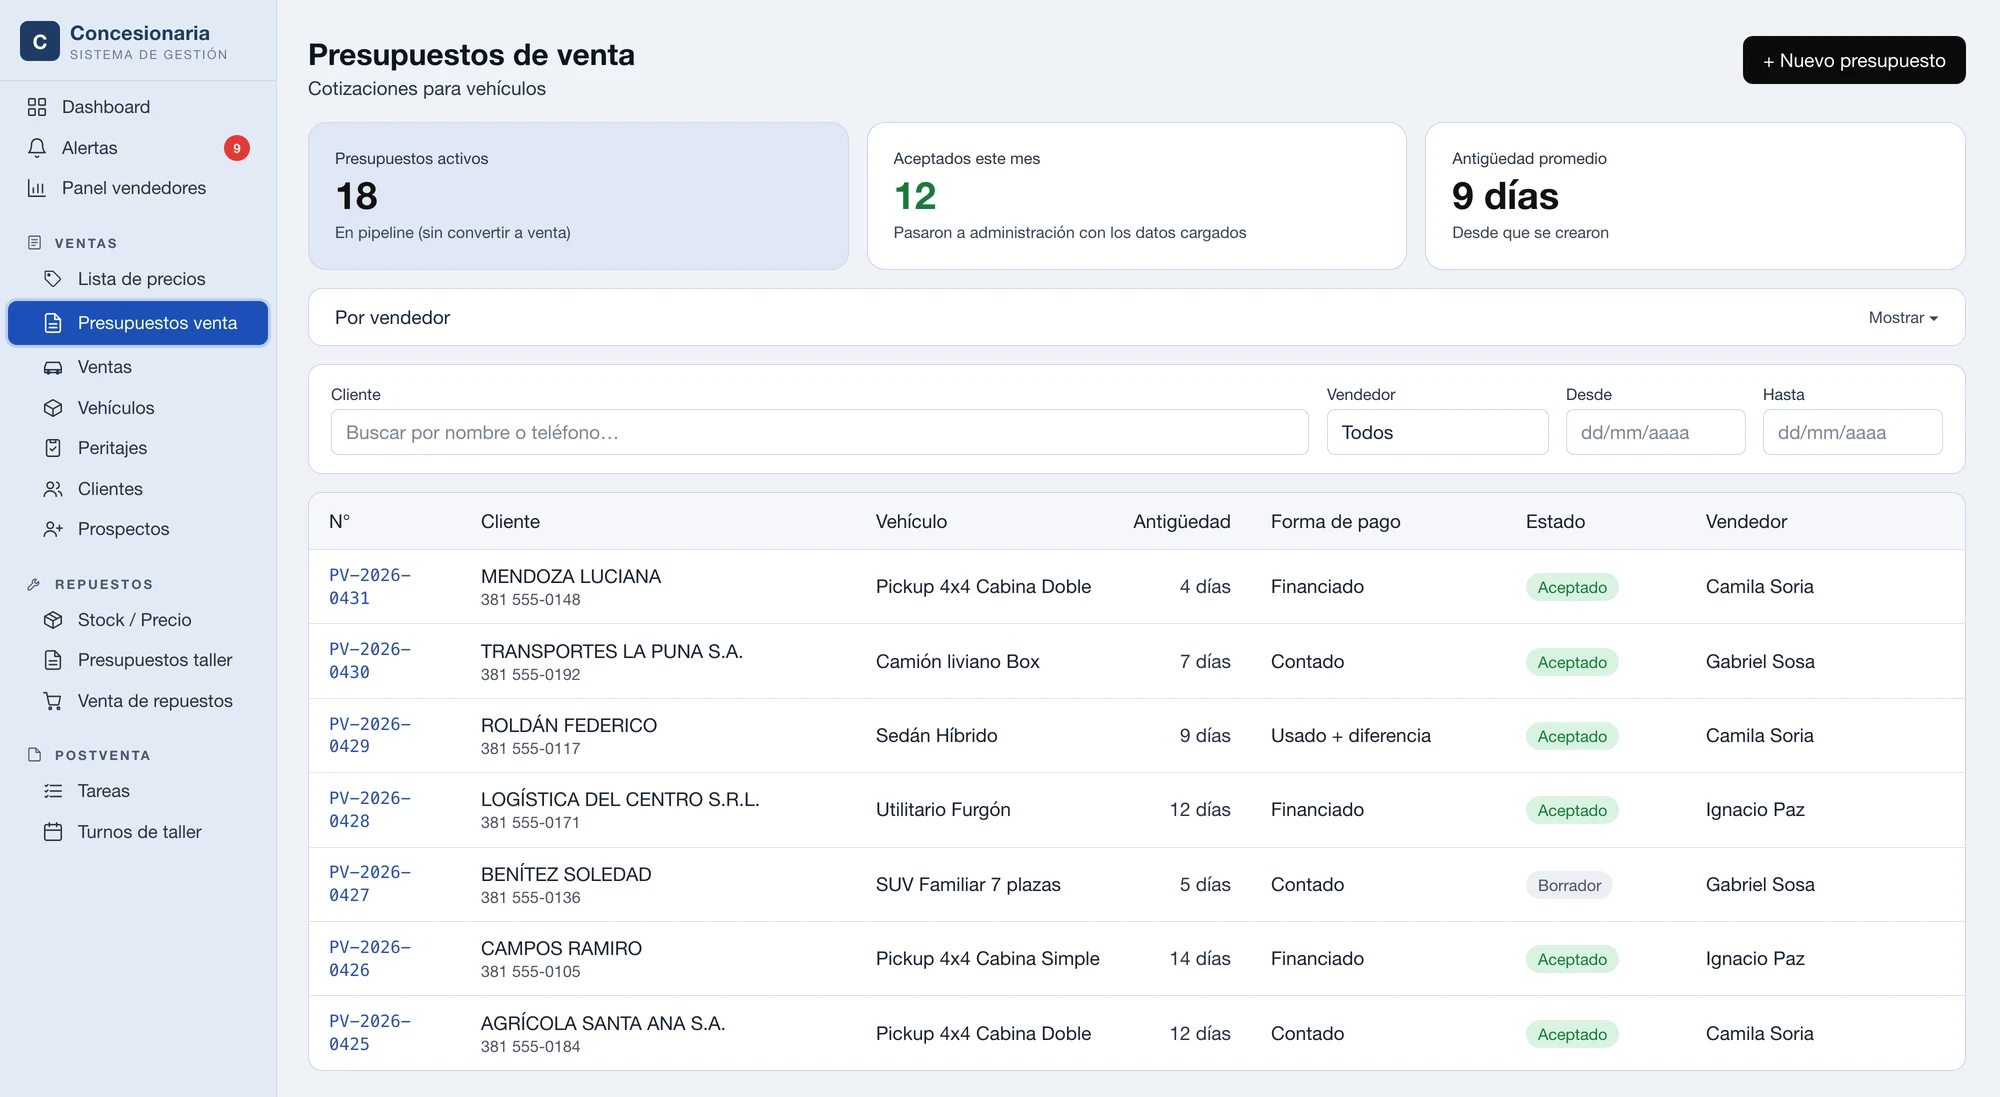Click vehicle Pickup 4x4 Cabina Simple

click(x=987, y=959)
